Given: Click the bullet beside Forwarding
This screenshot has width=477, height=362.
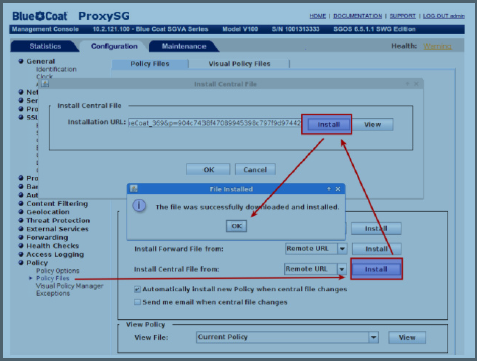Looking at the screenshot, I should tap(21, 237).
